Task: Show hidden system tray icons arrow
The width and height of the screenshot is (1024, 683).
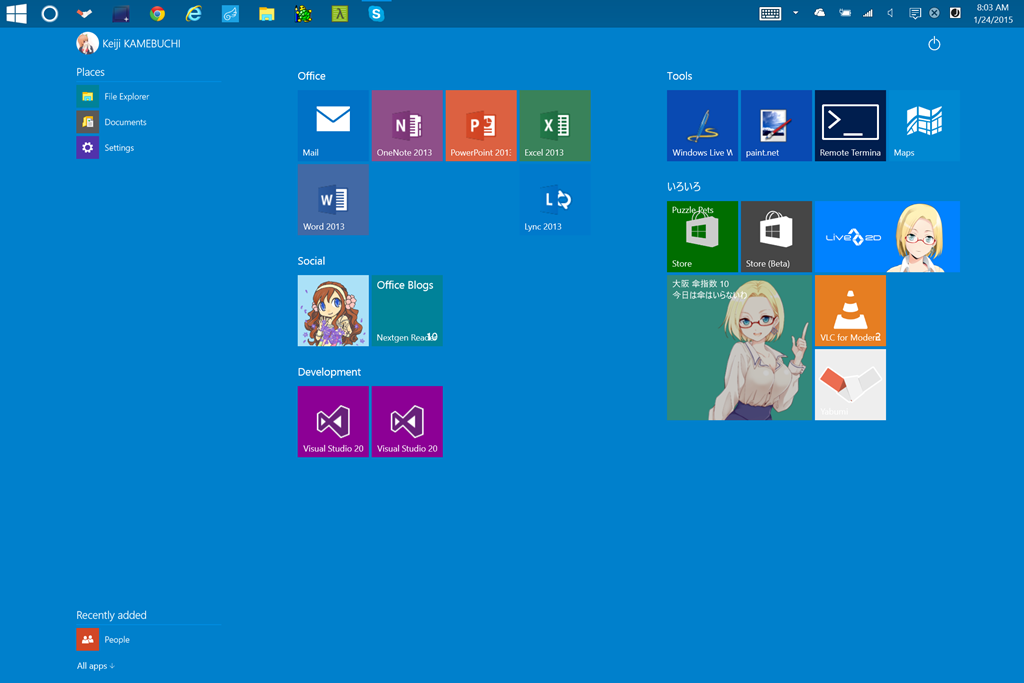Action: (796, 13)
